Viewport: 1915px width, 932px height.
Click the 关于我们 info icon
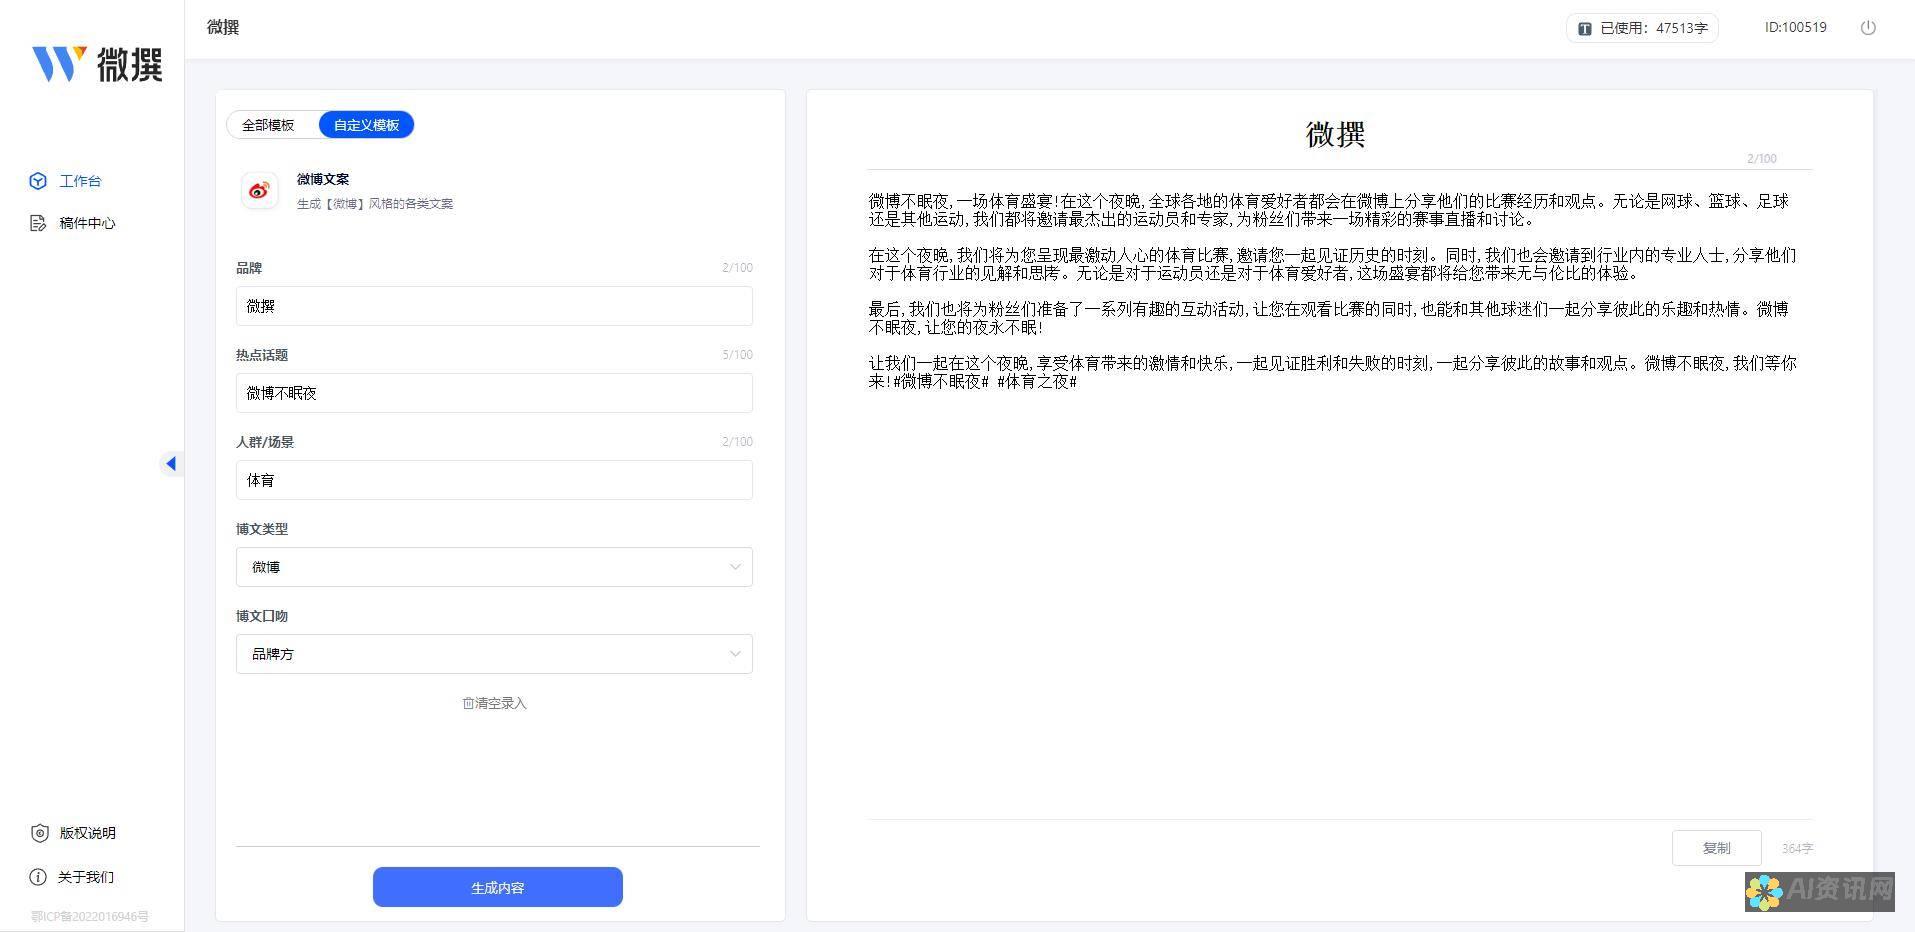tap(38, 877)
